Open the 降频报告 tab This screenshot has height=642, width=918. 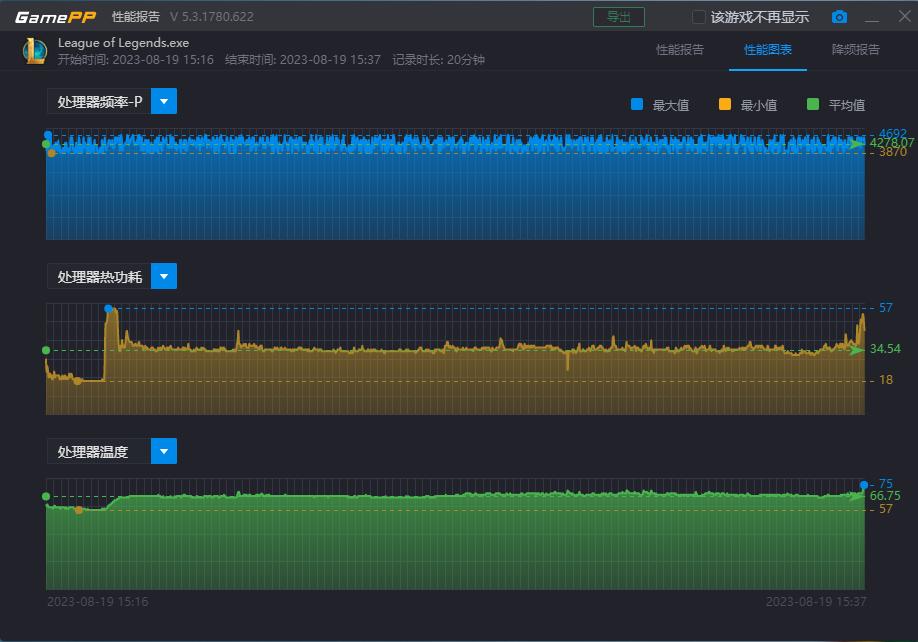coord(856,50)
